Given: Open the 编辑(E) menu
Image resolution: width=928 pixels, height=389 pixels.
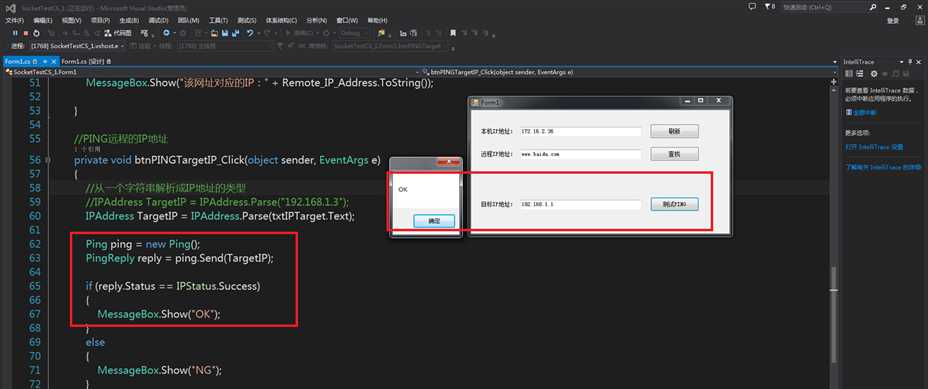Looking at the screenshot, I should [x=43, y=20].
